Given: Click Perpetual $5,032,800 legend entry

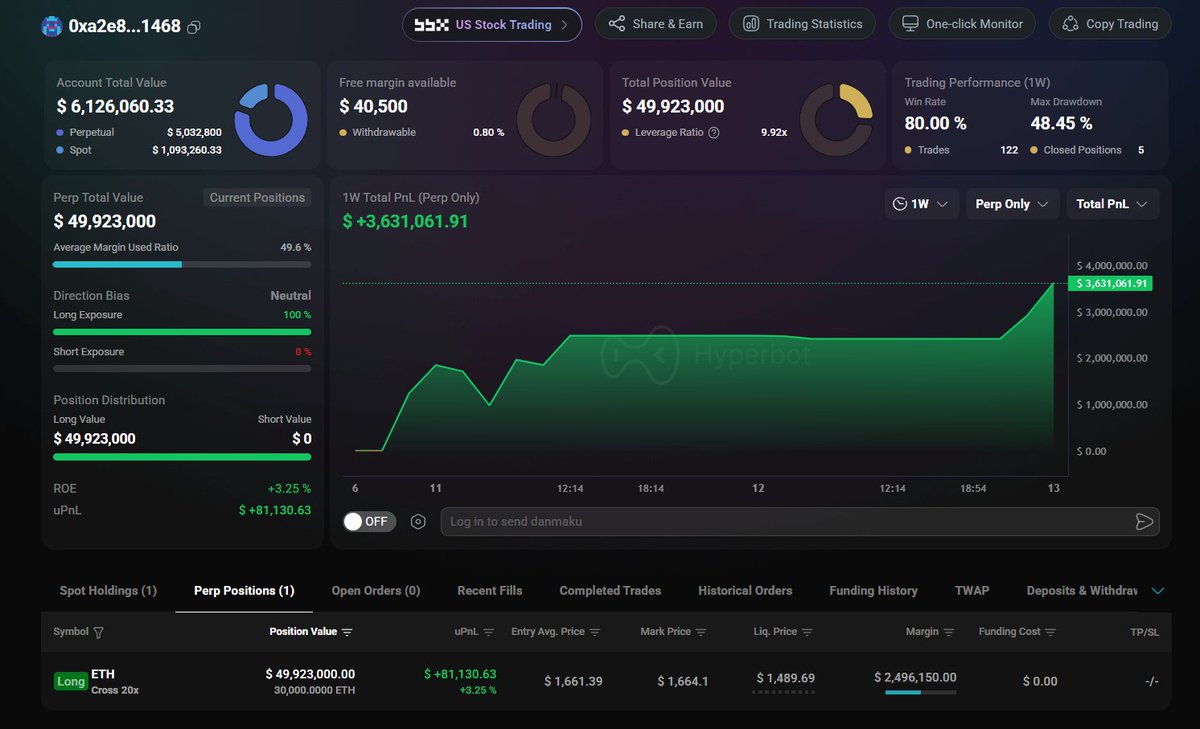Looking at the screenshot, I should pos(139,132).
